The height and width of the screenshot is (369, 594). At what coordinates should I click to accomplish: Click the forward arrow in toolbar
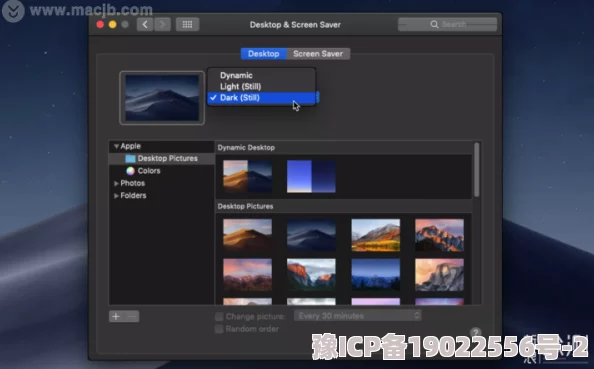pos(162,25)
